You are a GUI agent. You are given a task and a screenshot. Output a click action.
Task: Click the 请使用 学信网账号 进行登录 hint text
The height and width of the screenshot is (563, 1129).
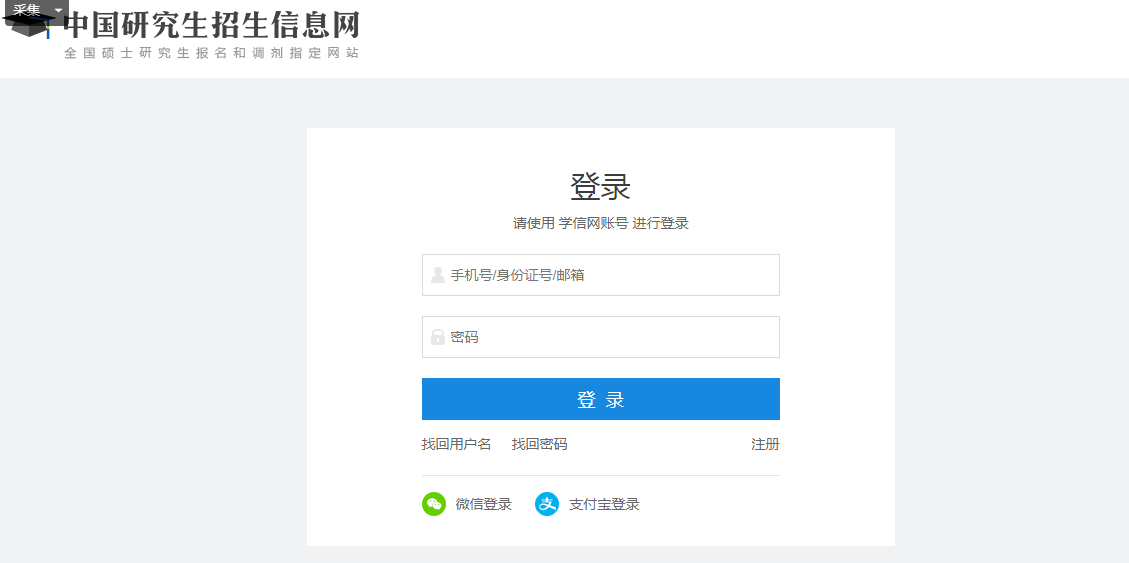pos(601,223)
